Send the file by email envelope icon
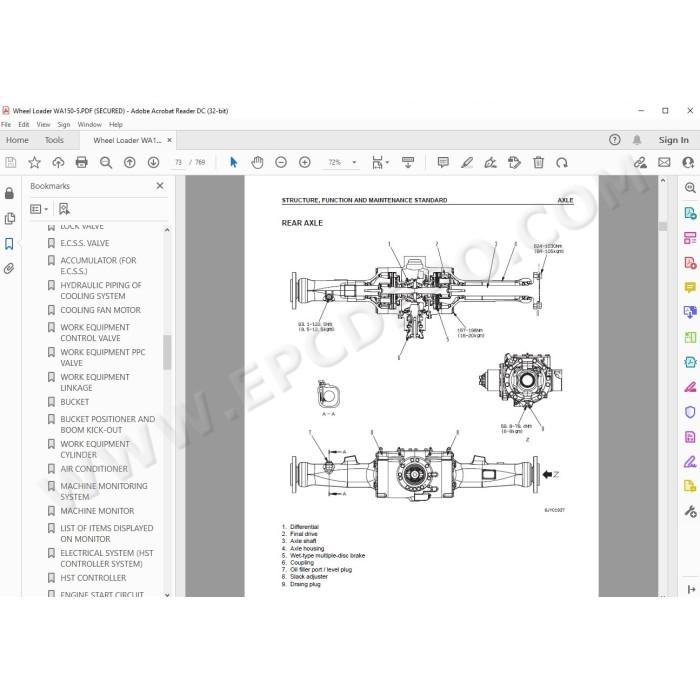700x700 pixels. point(664,162)
